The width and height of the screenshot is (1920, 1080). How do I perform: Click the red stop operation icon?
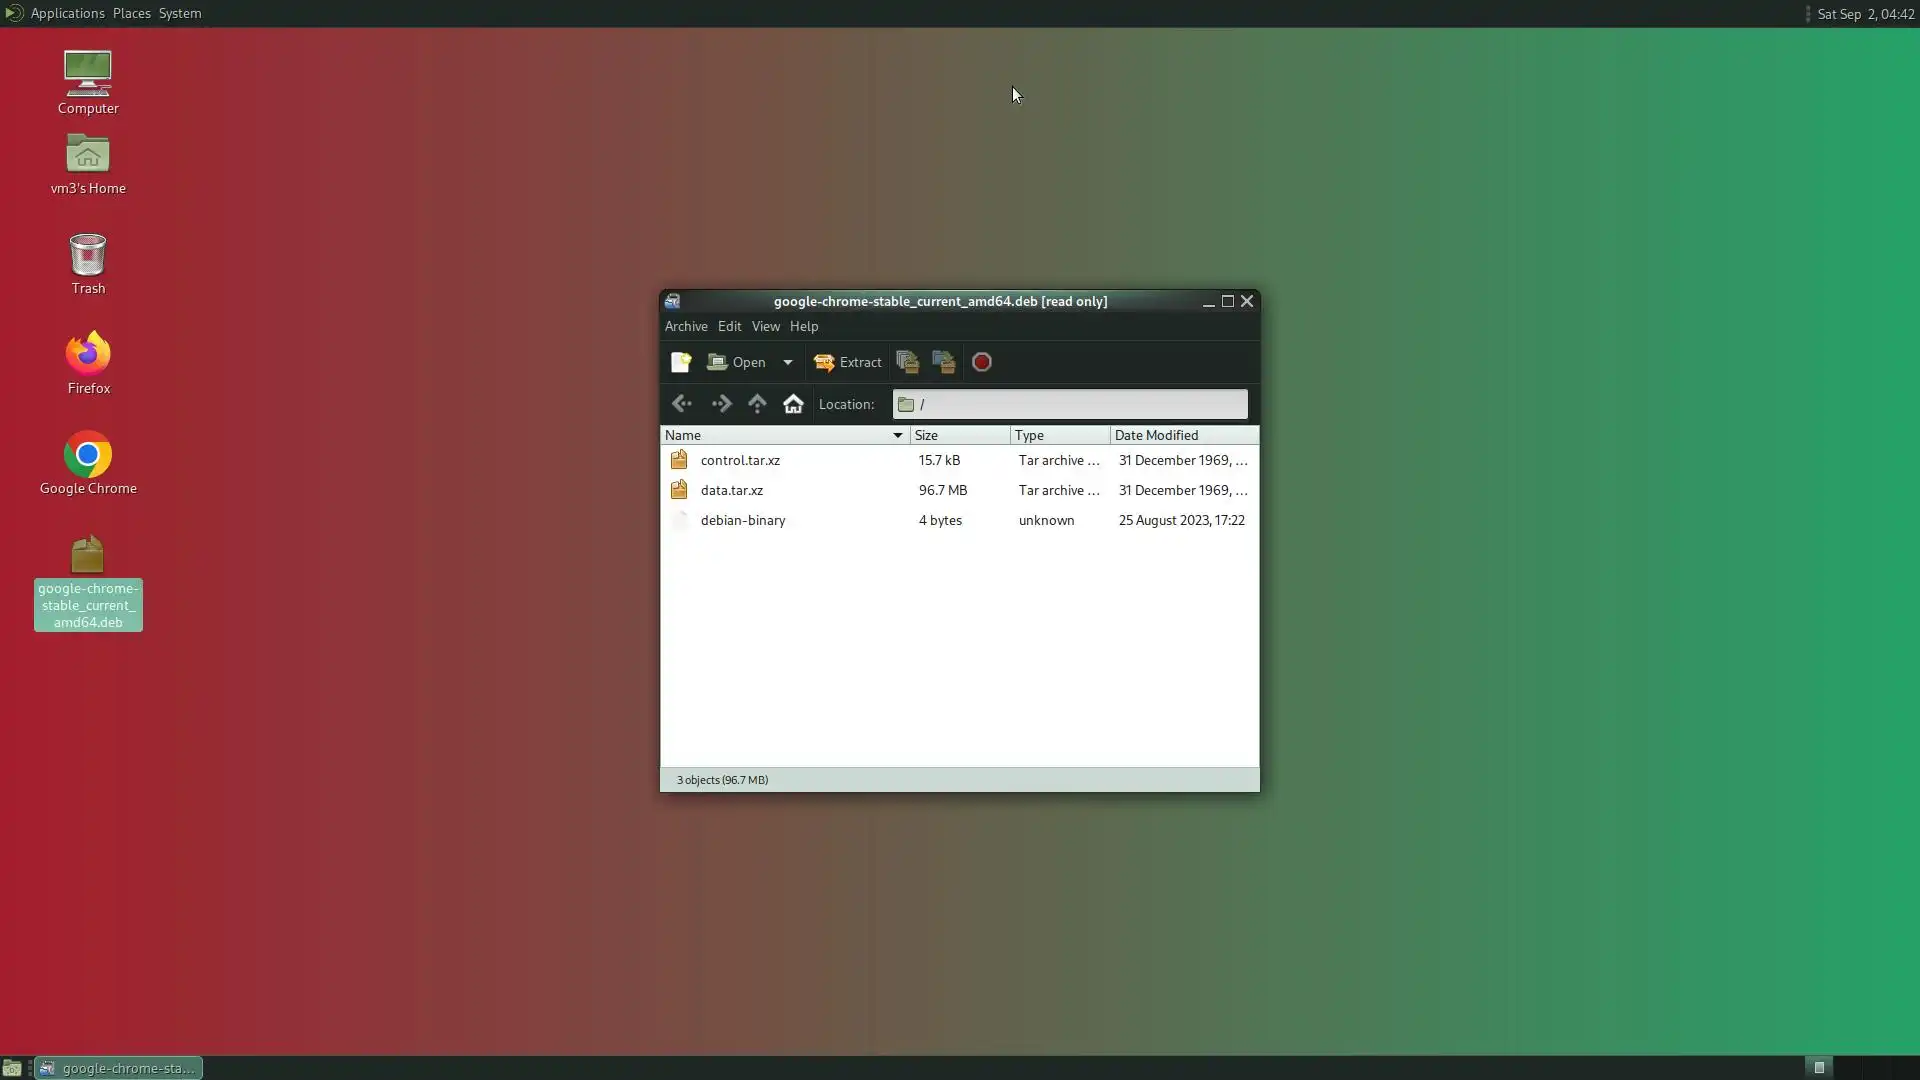982,362
